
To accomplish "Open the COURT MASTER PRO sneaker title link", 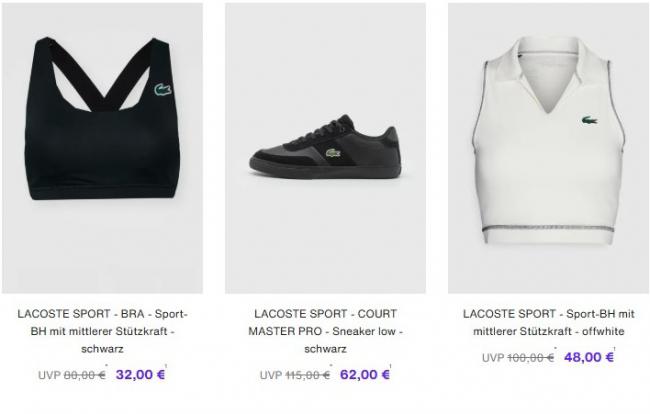I will [325, 331].
